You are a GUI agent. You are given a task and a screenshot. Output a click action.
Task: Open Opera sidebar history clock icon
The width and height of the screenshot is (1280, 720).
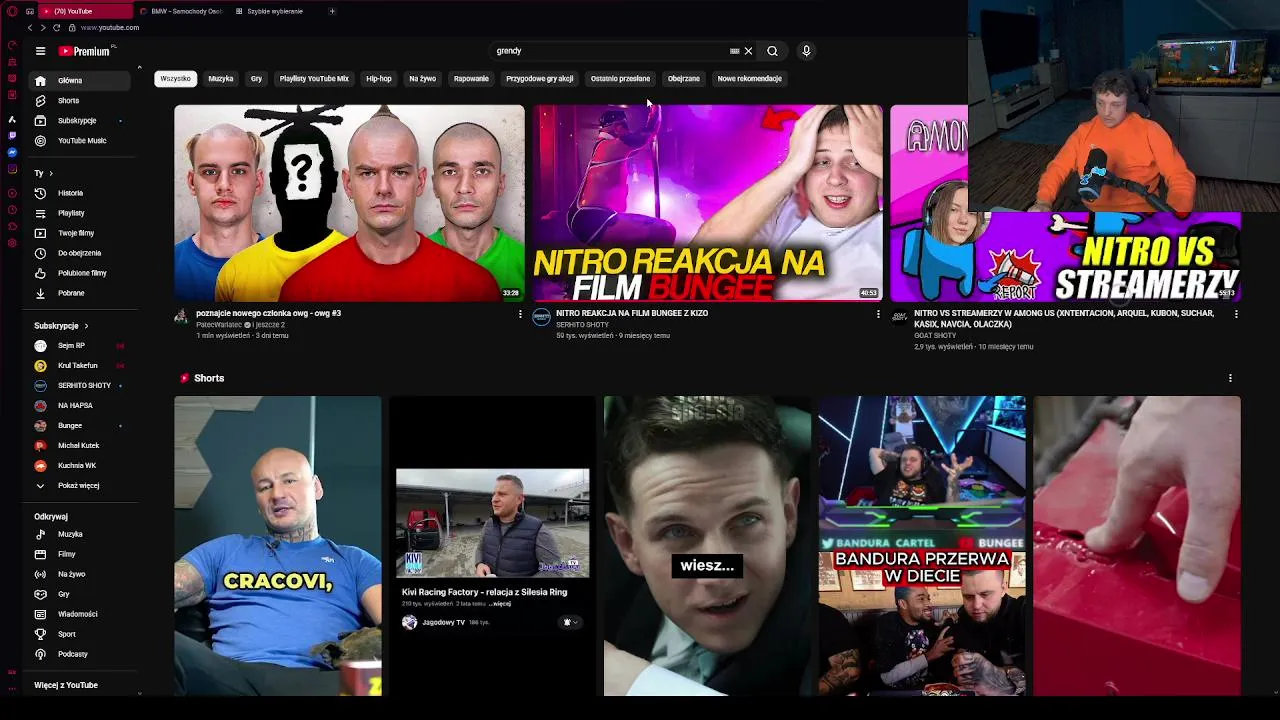(x=12, y=209)
